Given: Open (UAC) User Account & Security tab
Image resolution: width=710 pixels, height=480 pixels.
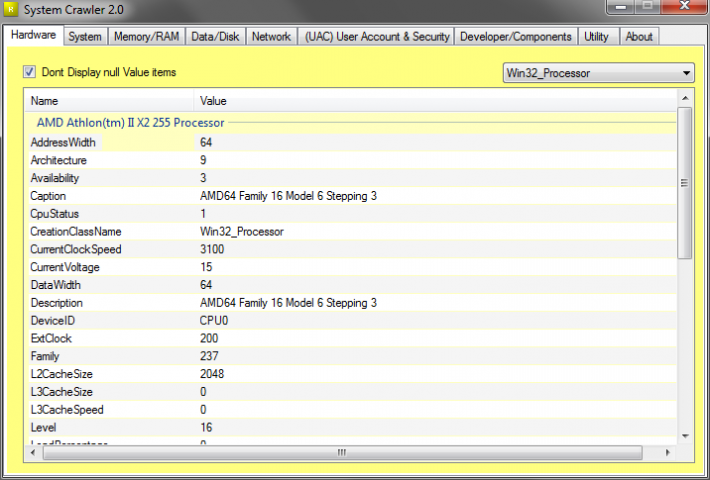Looking at the screenshot, I should pos(376,37).
